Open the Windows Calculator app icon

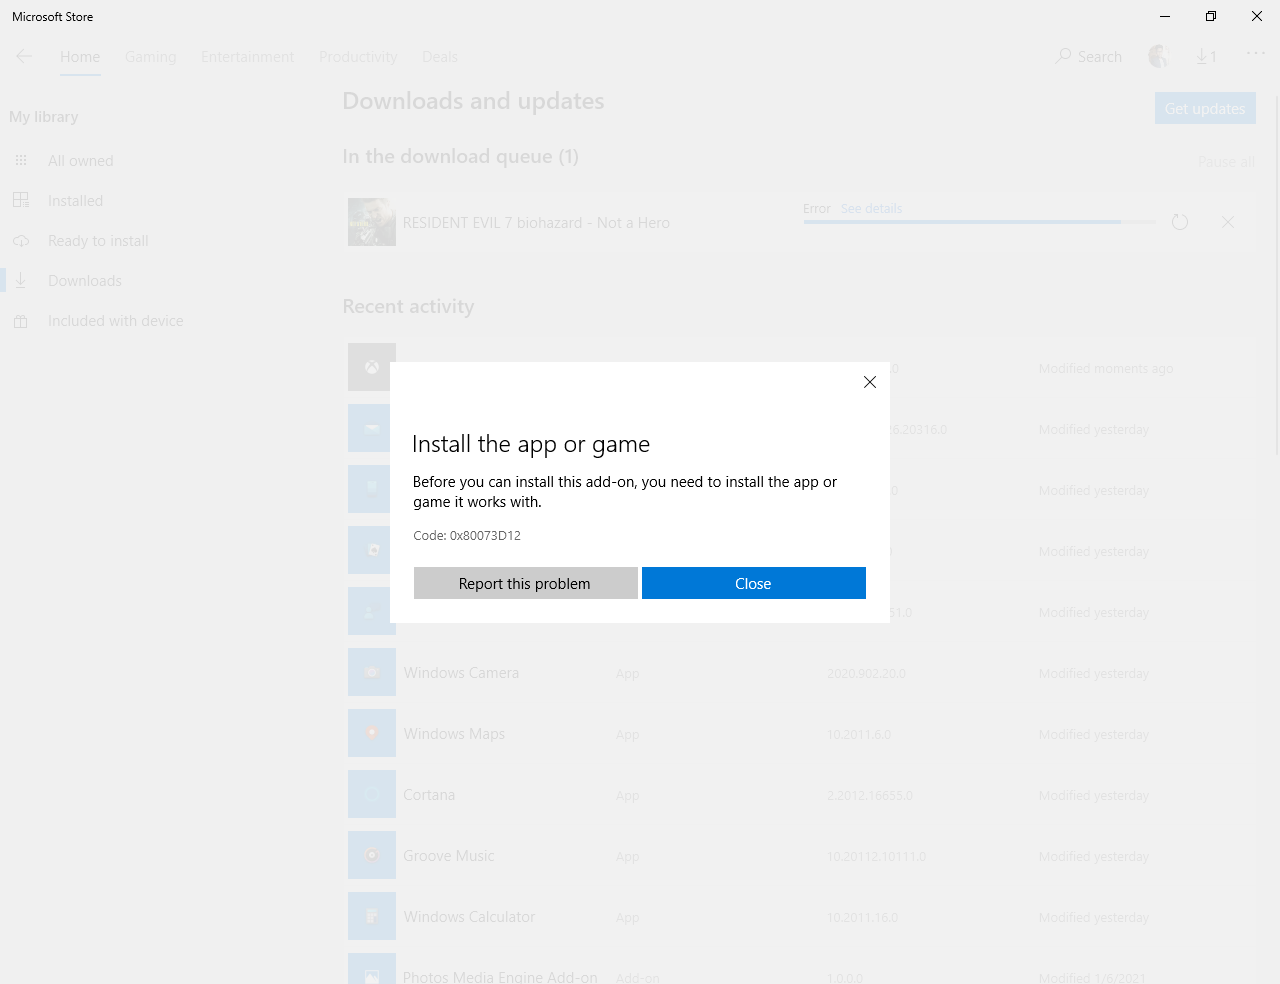[x=372, y=916]
